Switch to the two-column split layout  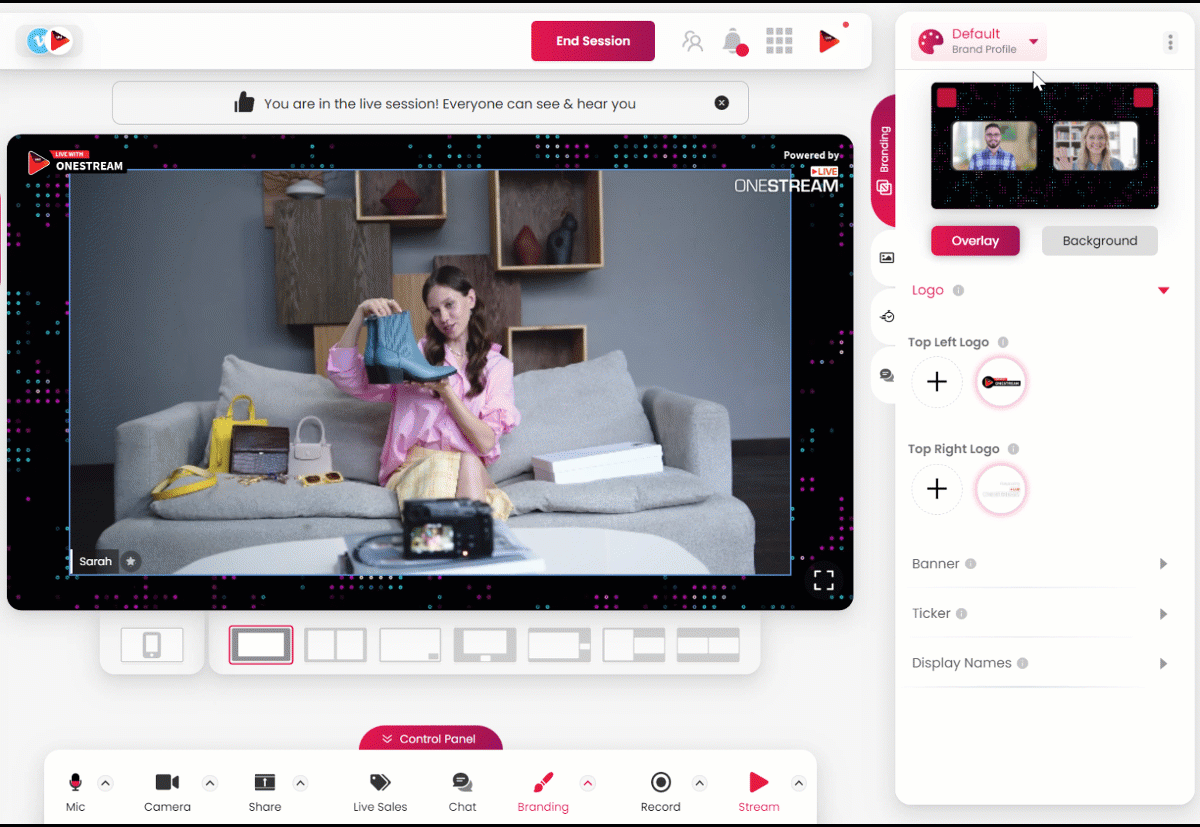(335, 645)
